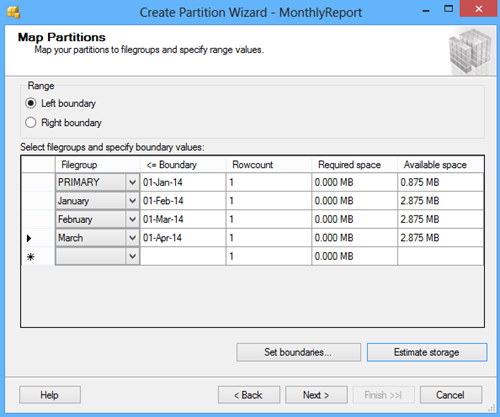Open the March filegroup dropdown
Image resolution: width=500 pixels, height=417 pixels.
(132, 238)
